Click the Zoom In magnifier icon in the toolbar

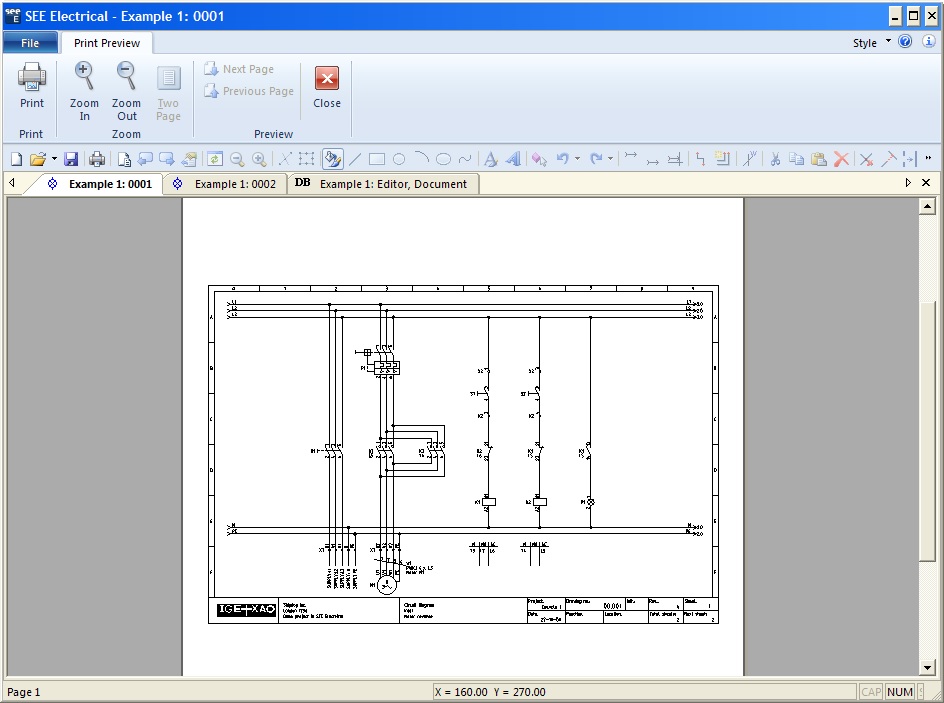point(258,160)
